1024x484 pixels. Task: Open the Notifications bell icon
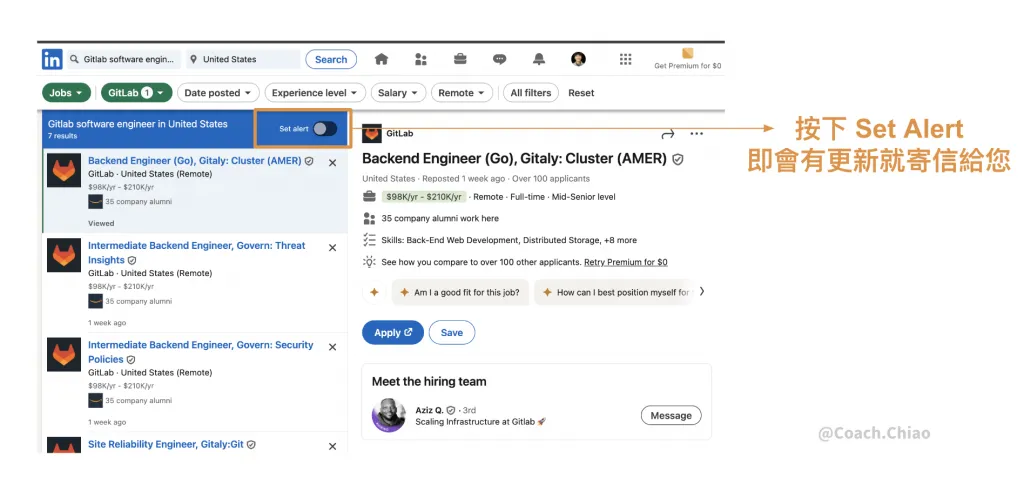point(539,59)
